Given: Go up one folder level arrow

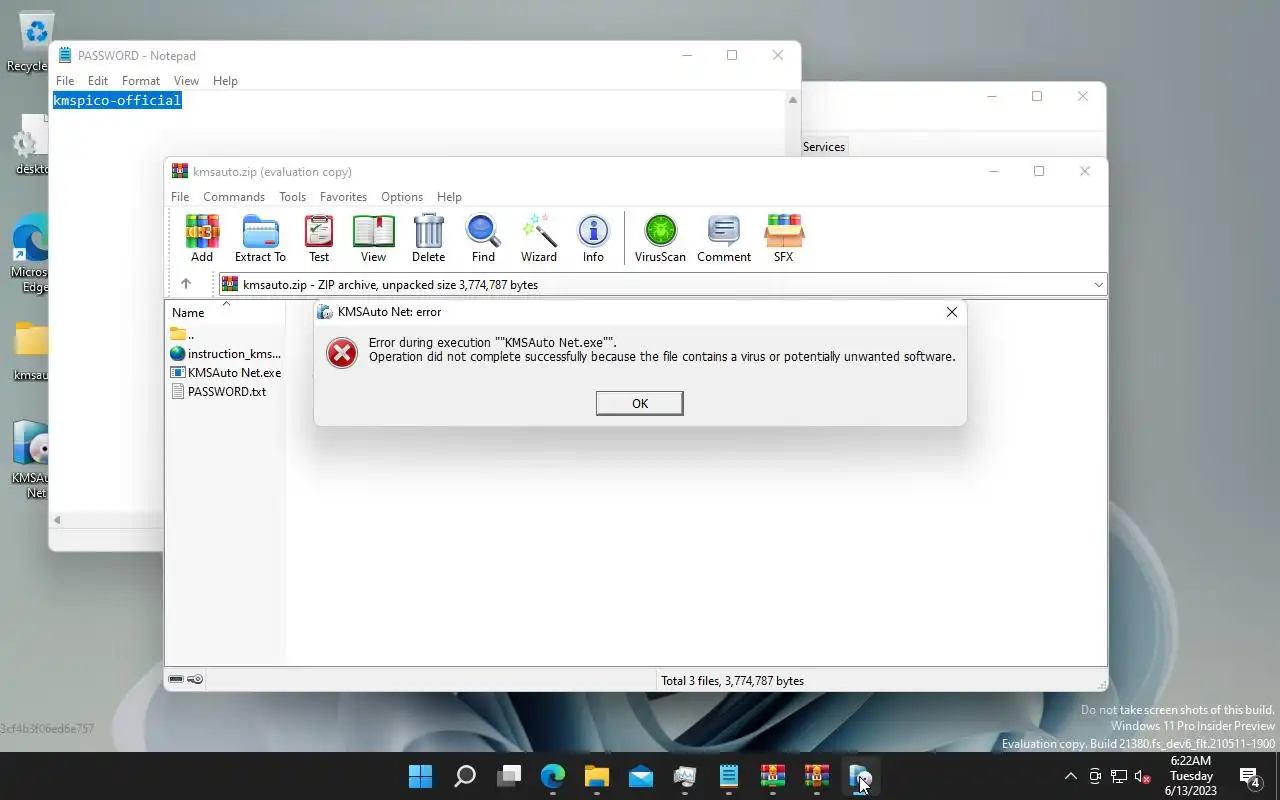Looking at the screenshot, I should (186, 284).
